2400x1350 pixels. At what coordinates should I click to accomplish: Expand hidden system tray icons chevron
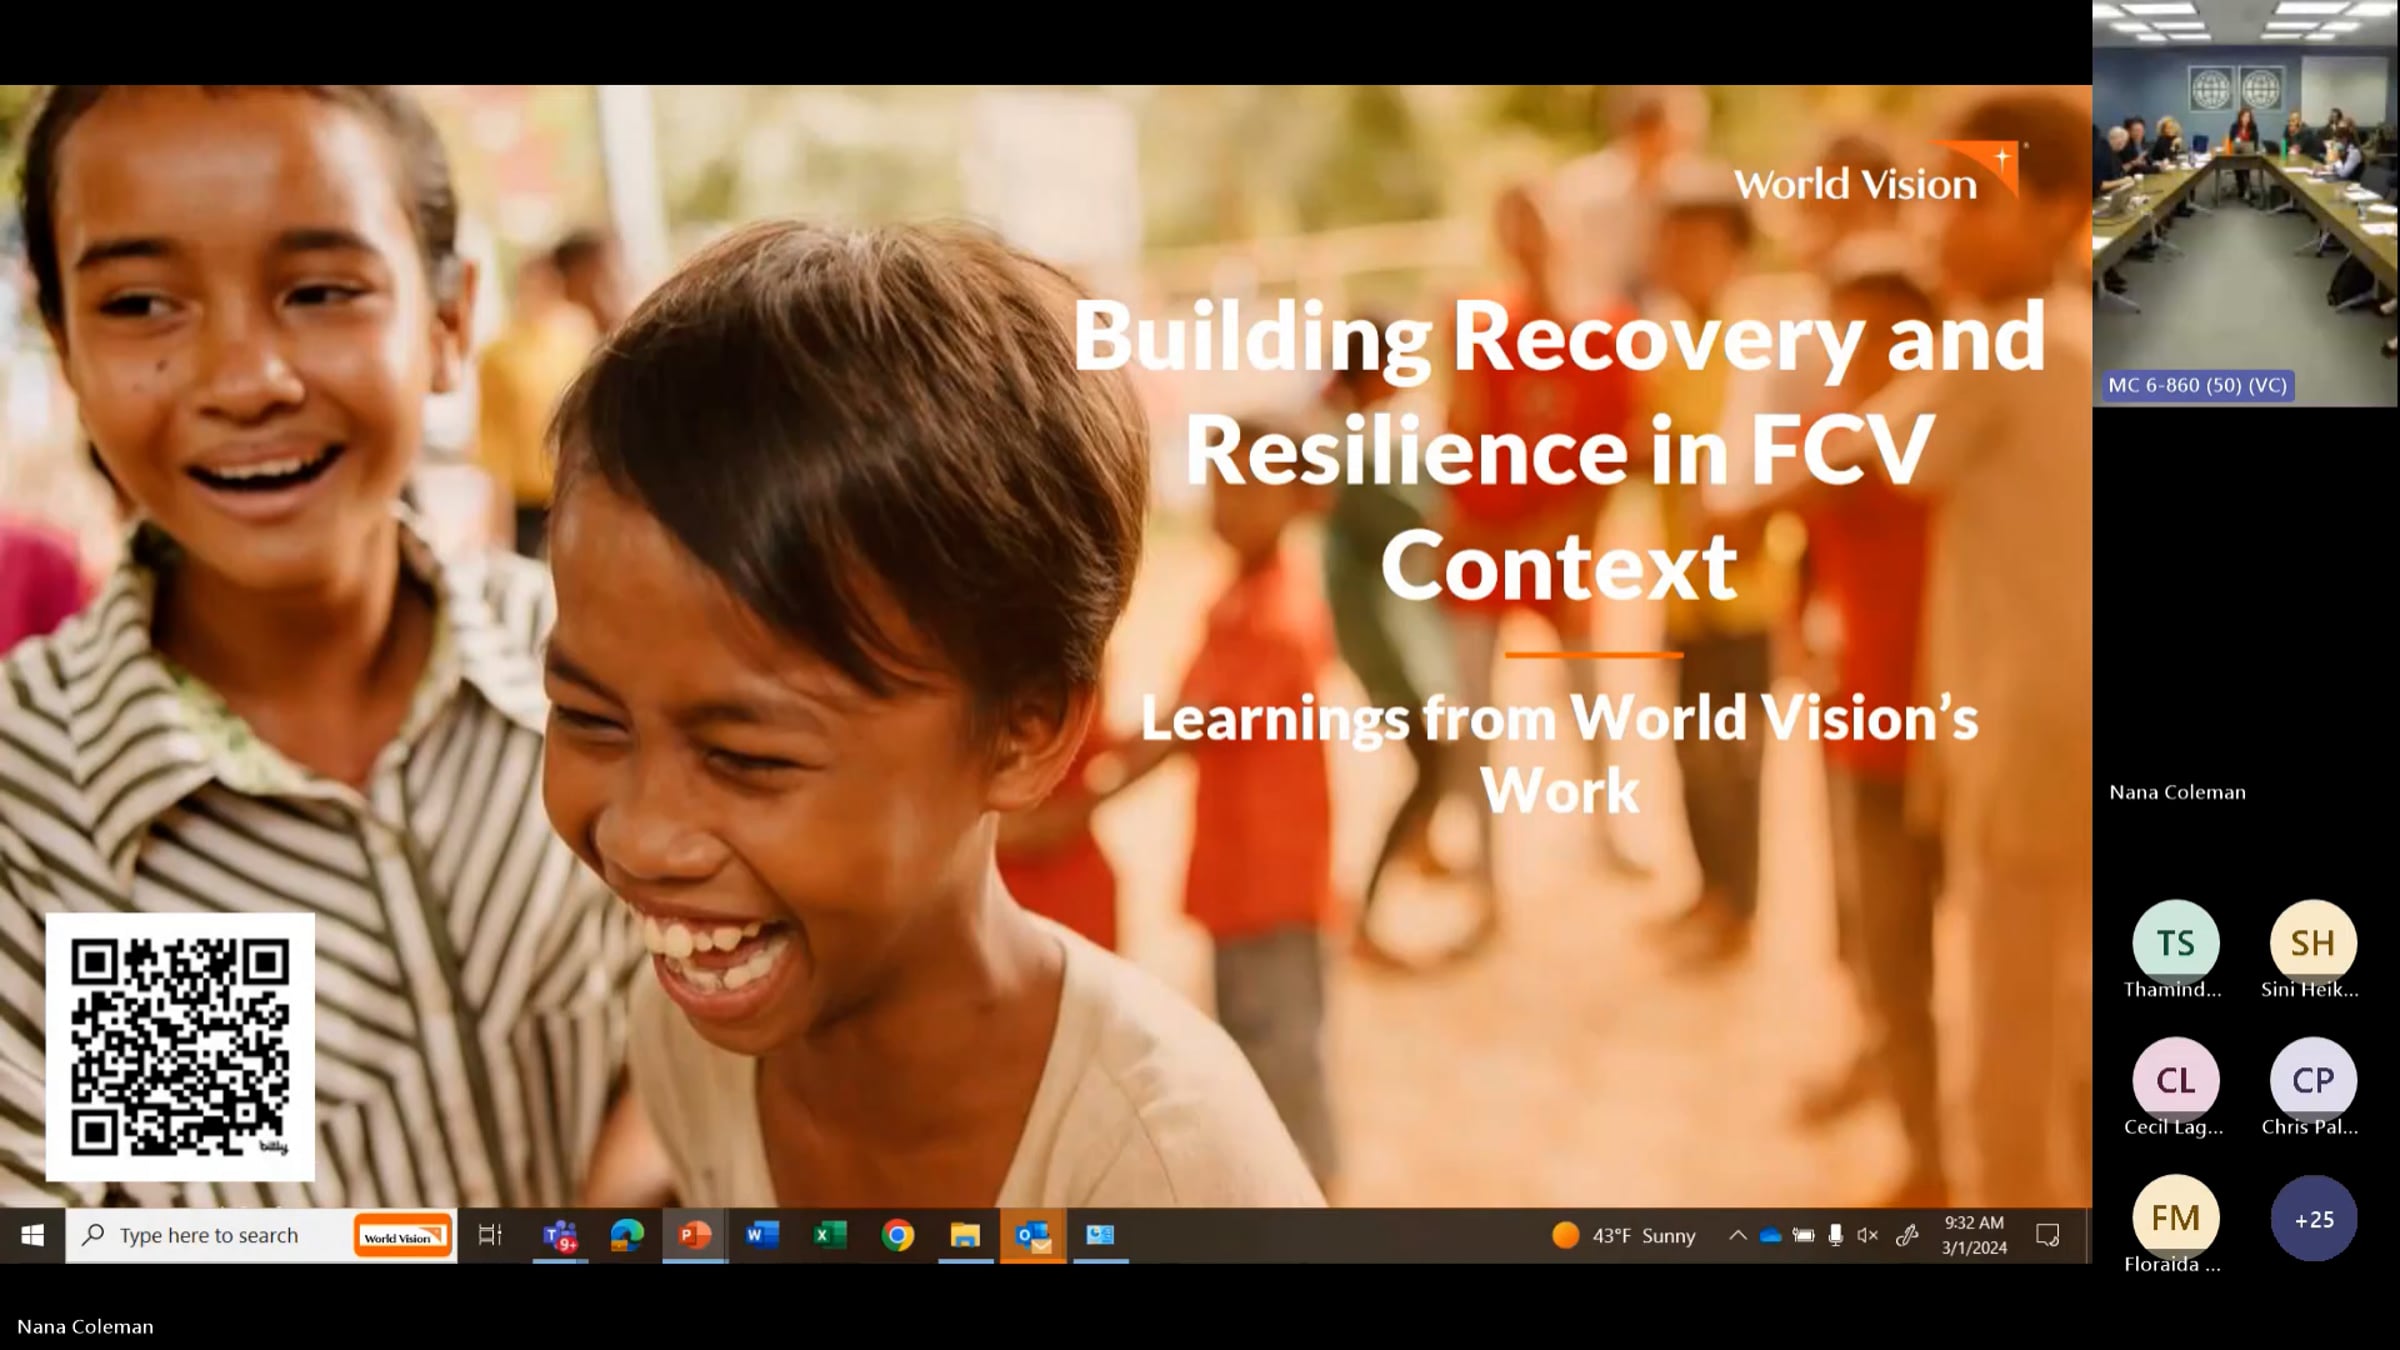[1738, 1236]
